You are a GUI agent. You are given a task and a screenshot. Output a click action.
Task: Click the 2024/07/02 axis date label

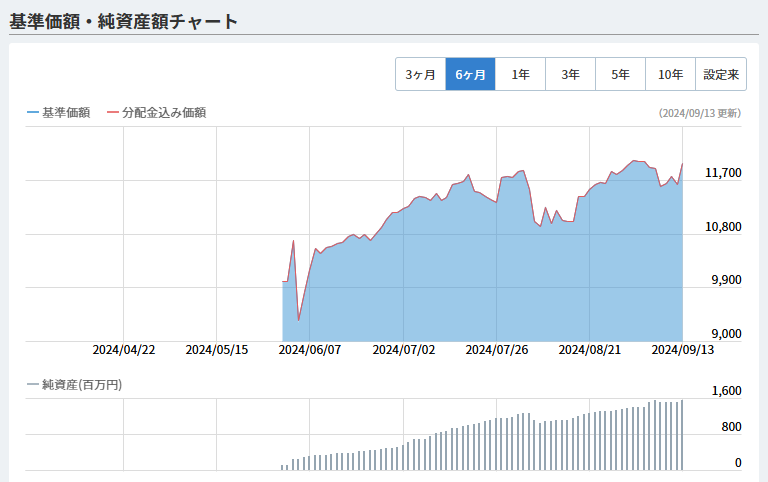[404, 350]
